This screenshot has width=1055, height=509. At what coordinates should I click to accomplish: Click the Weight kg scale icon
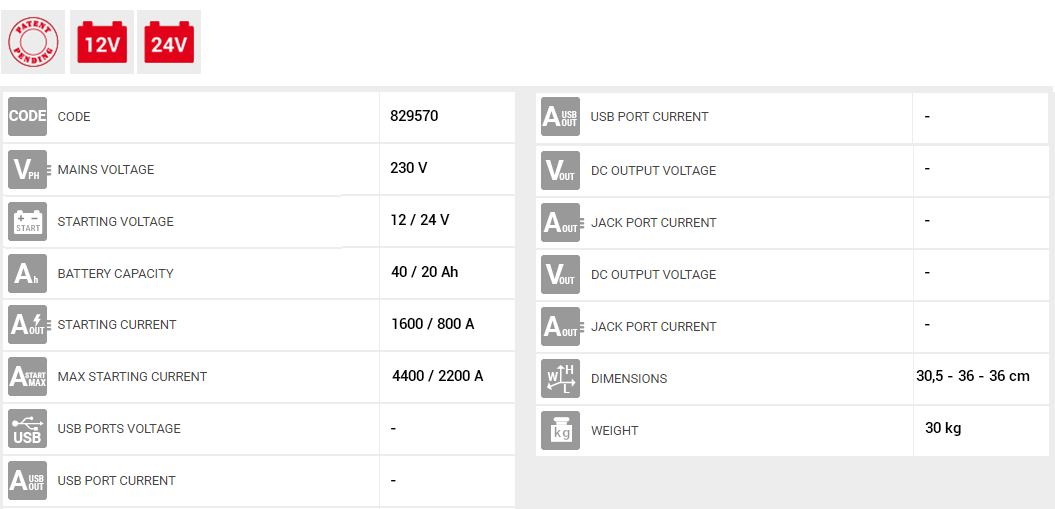(x=560, y=430)
